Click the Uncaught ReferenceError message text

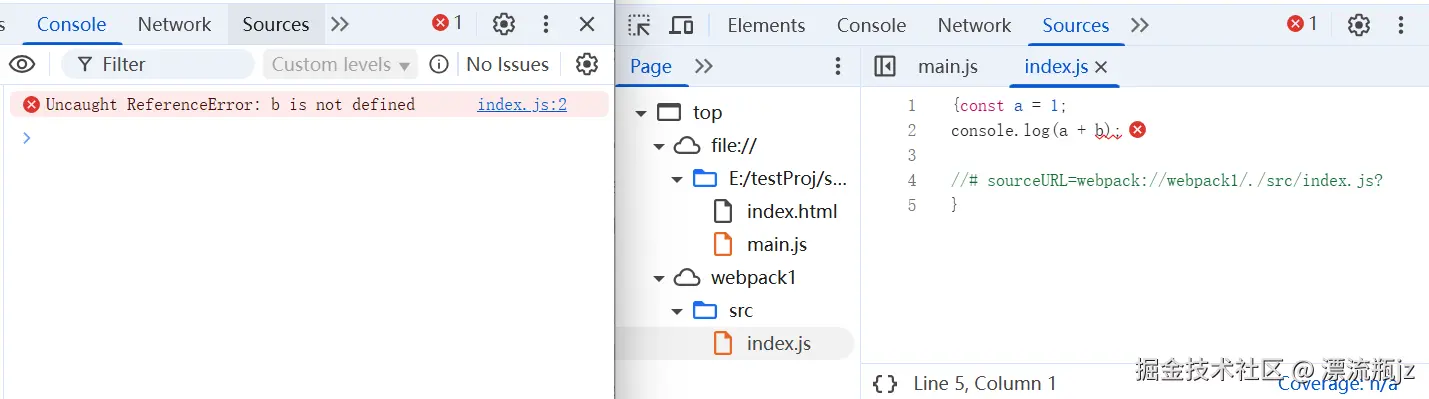coord(230,104)
